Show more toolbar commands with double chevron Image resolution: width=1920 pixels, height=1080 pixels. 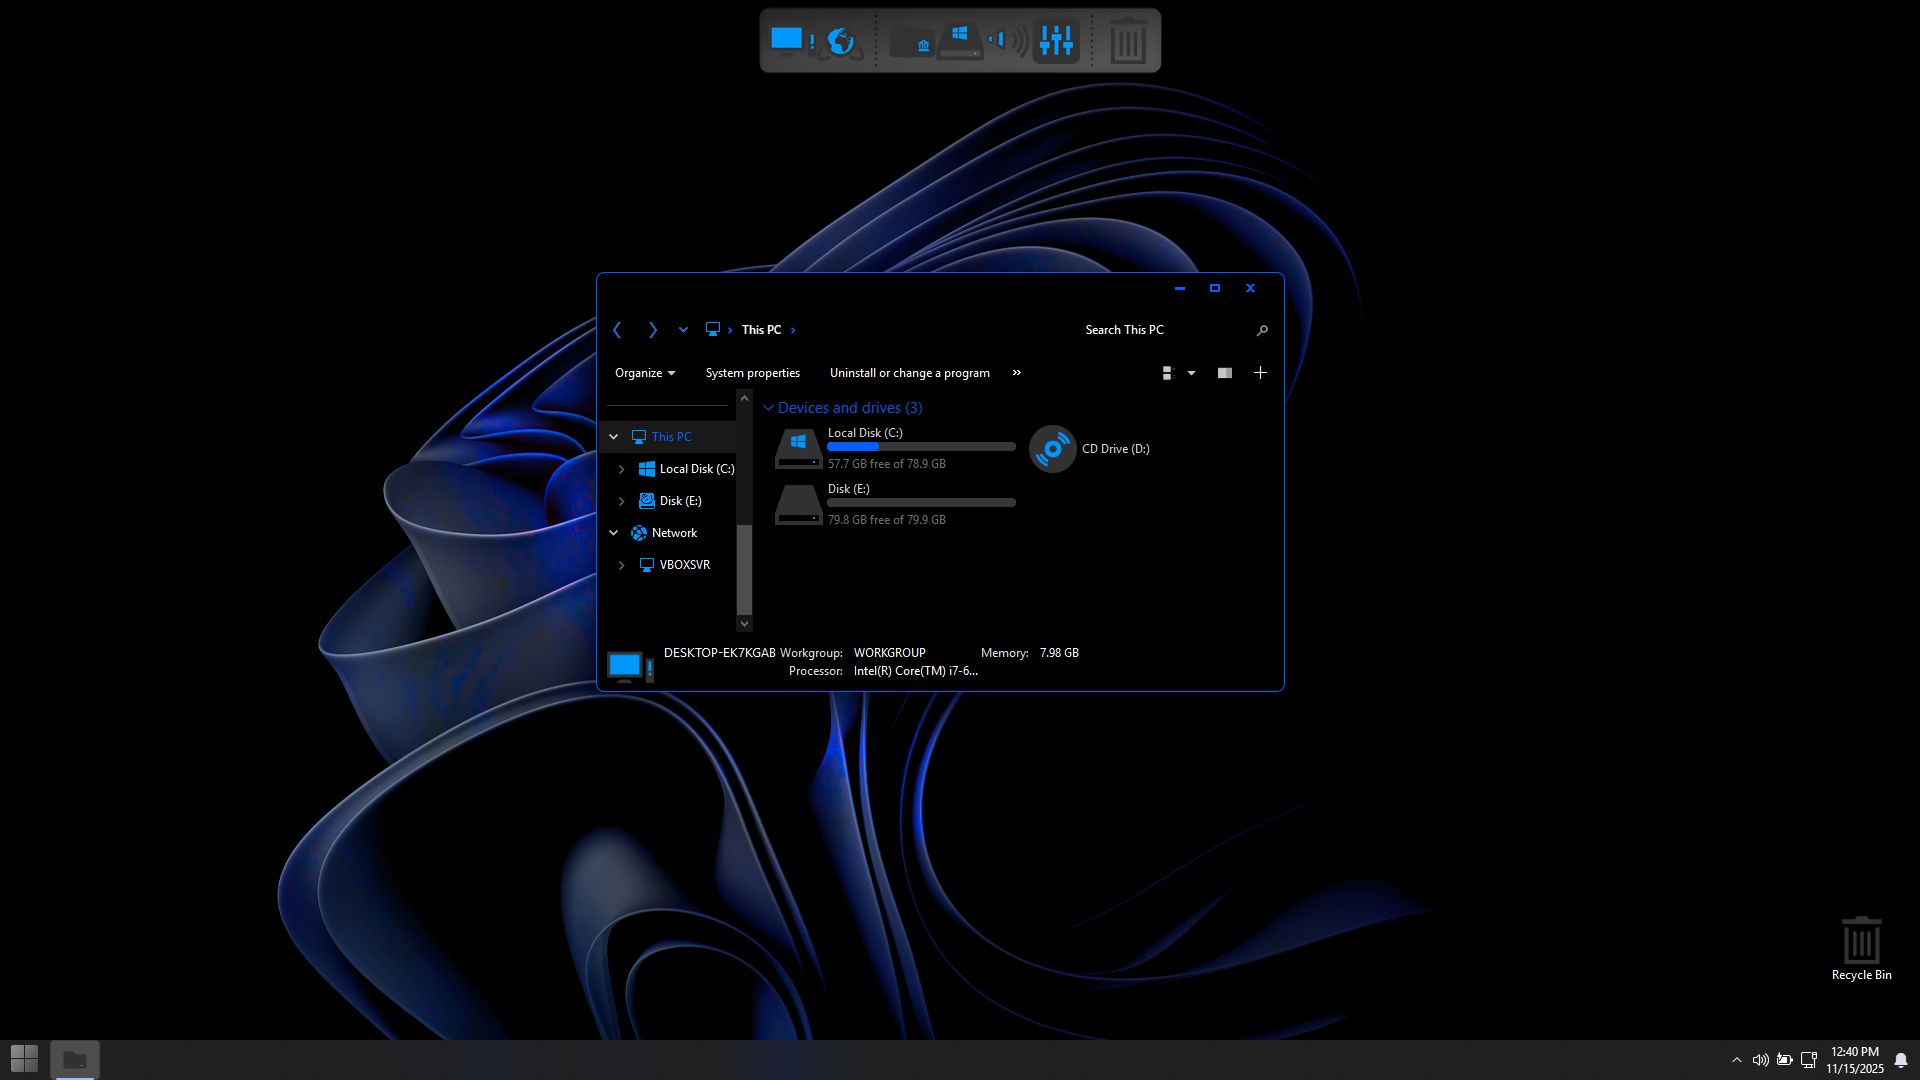pyautogui.click(x=1017, y=373)
